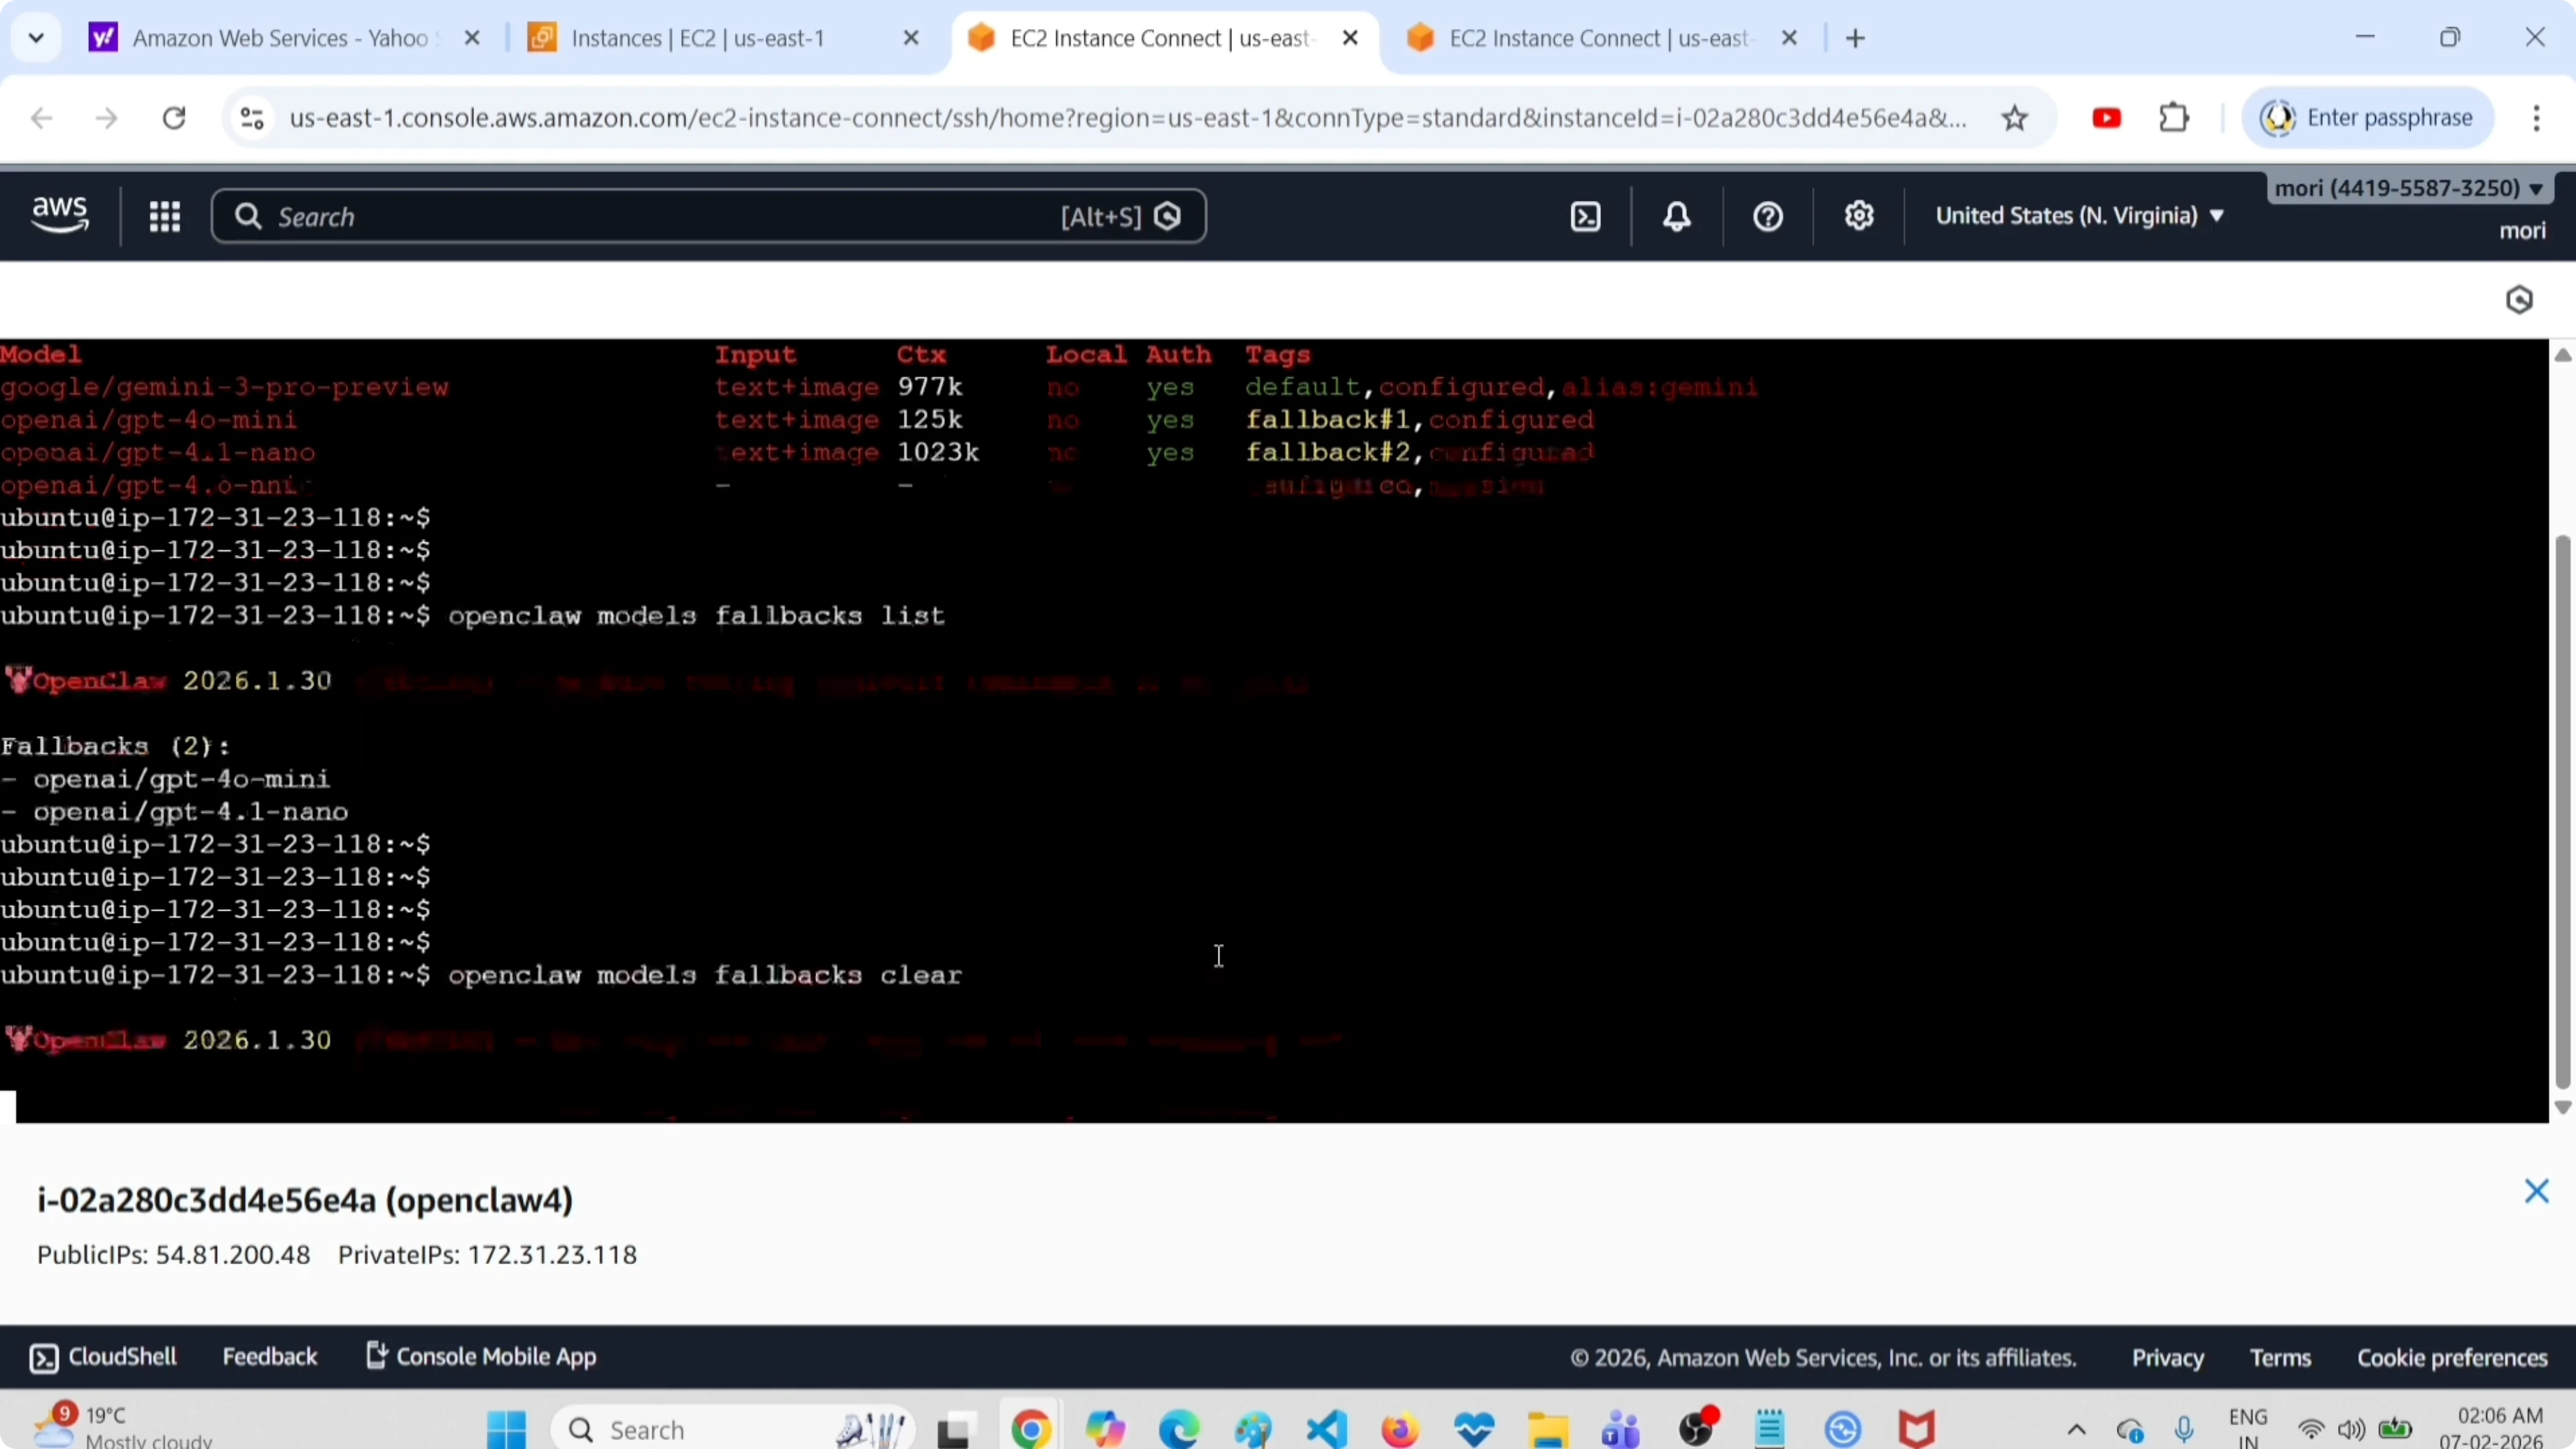Open the United States (N. Virginia) region dropdown
The image size is (2576, 1449).
pos(2079,215)
